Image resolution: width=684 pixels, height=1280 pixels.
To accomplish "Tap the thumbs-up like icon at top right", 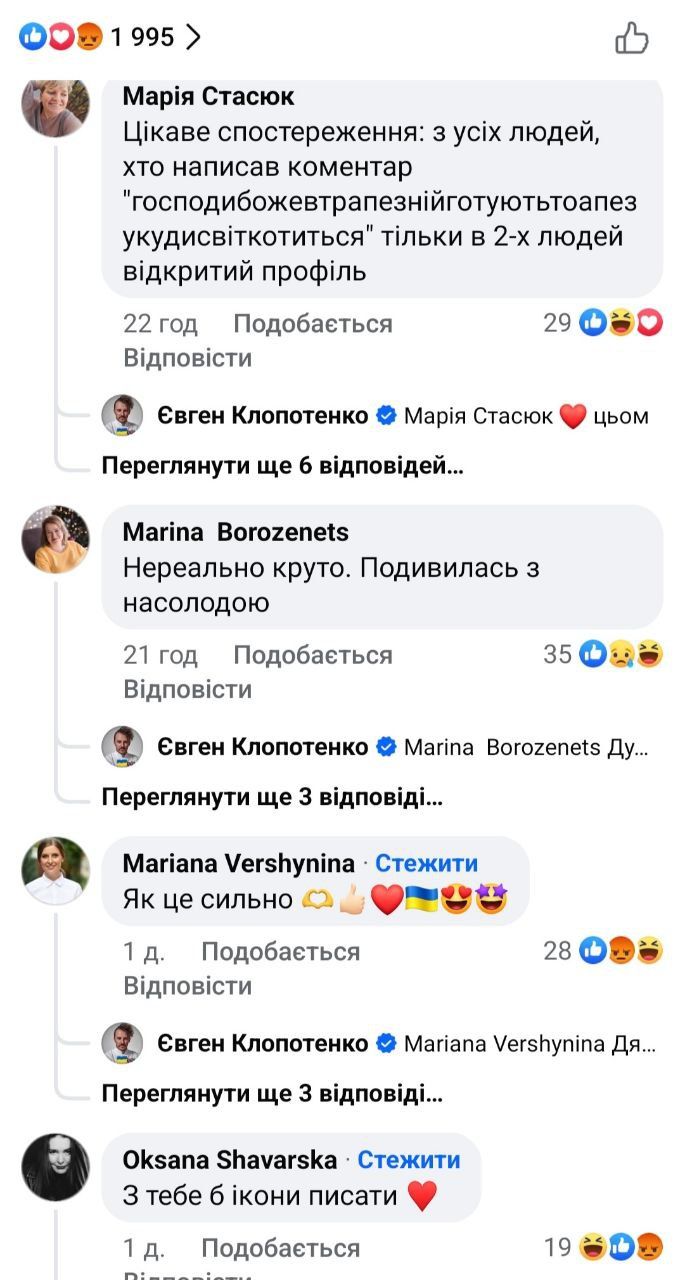I will (631, 38).
